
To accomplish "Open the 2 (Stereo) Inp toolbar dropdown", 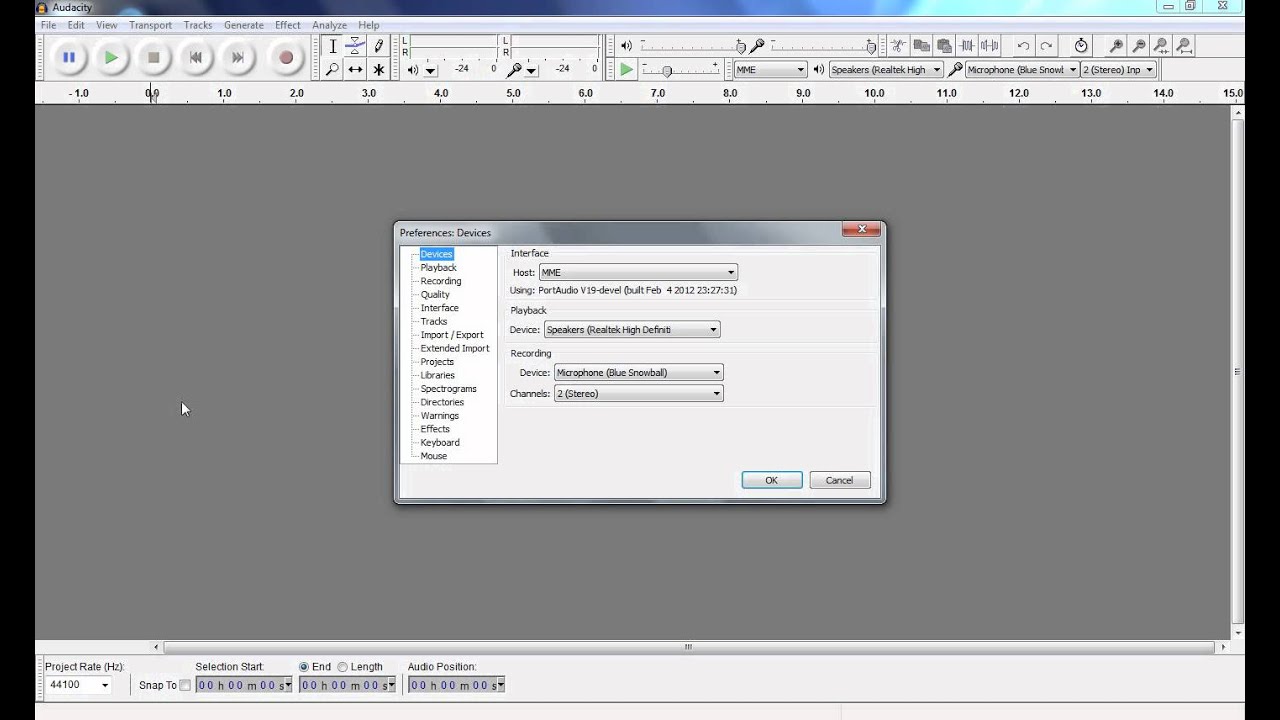I will point(1119,70).
